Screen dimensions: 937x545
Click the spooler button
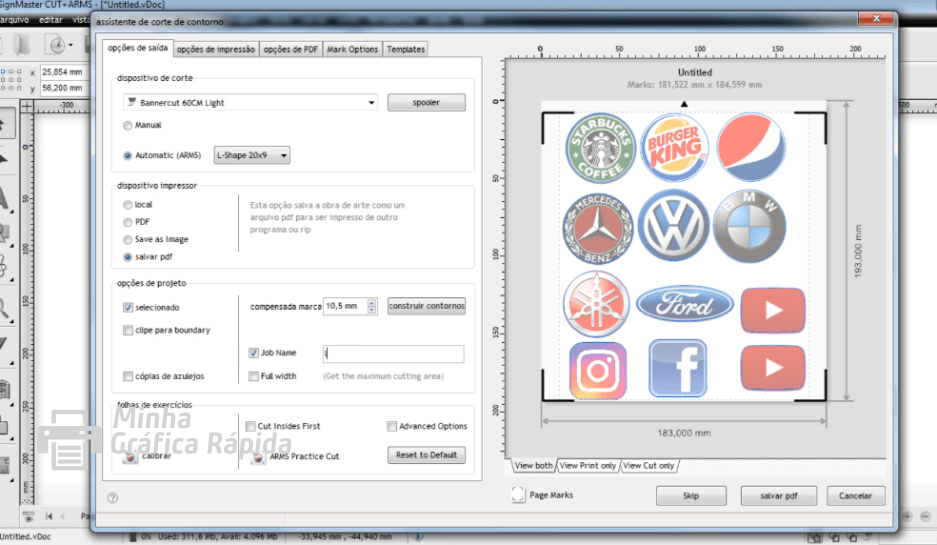coord(426,103)
